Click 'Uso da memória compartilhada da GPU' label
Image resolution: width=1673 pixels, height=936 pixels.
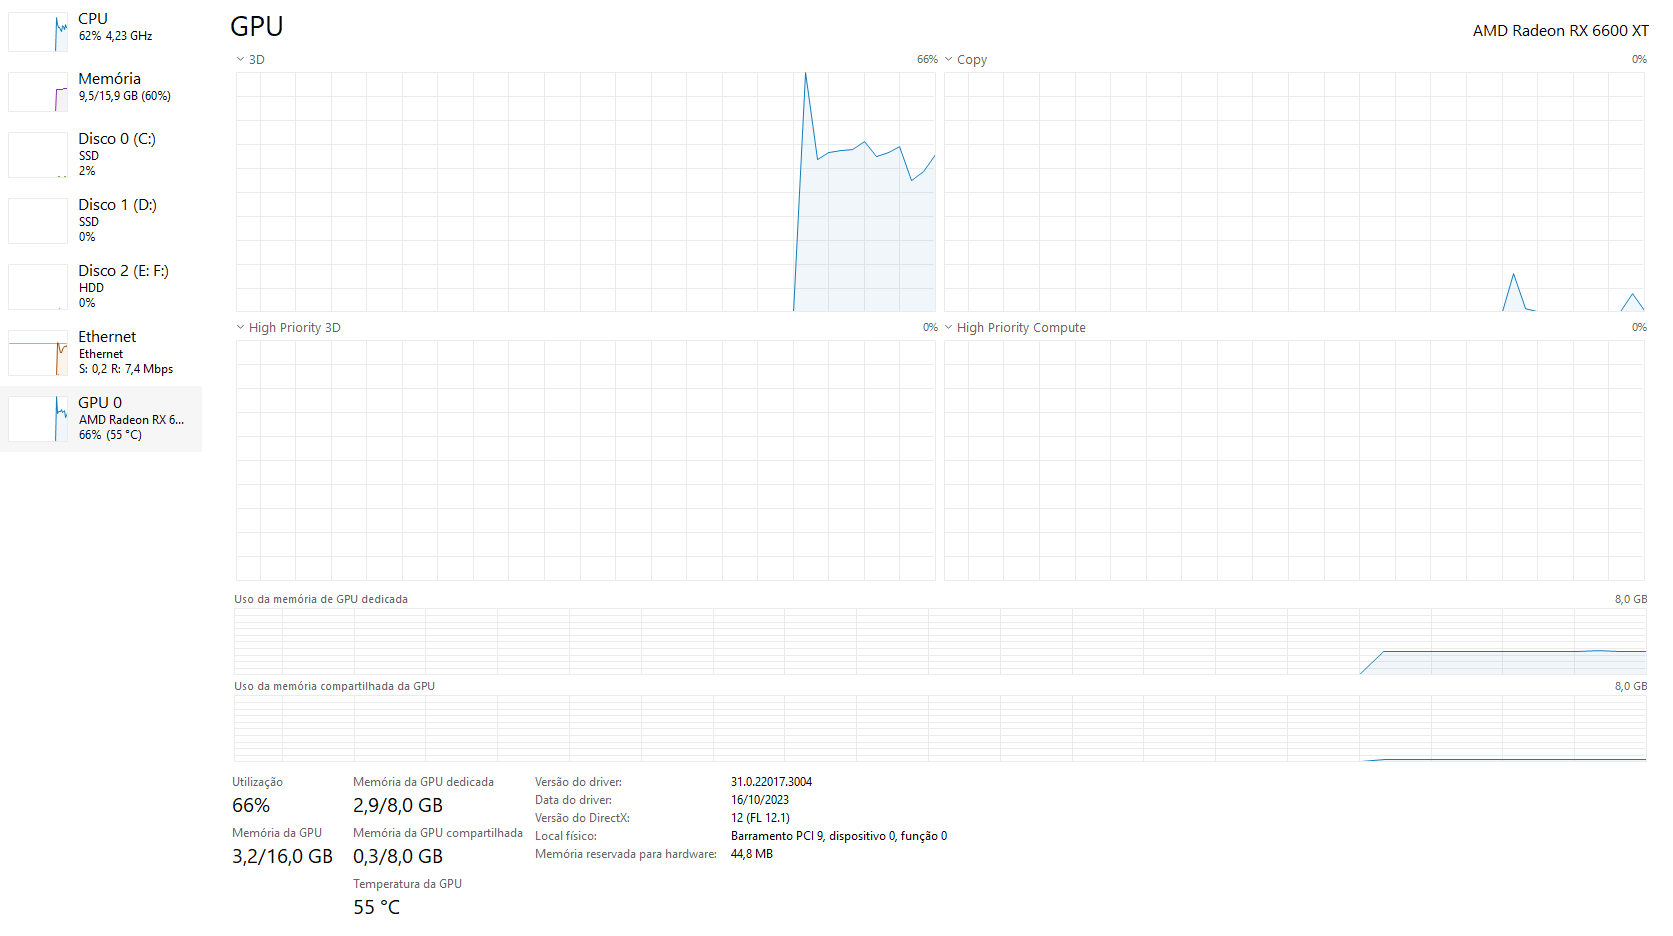pos(334,686)
